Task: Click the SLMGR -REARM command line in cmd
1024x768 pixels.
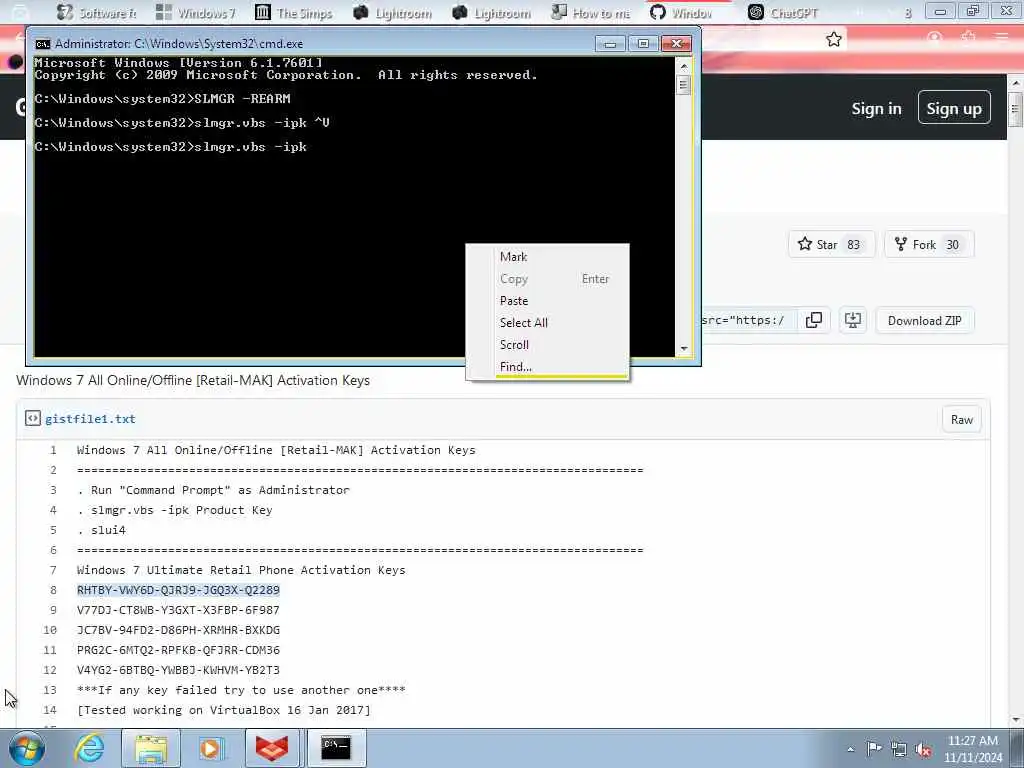Action: coord(163,99)
